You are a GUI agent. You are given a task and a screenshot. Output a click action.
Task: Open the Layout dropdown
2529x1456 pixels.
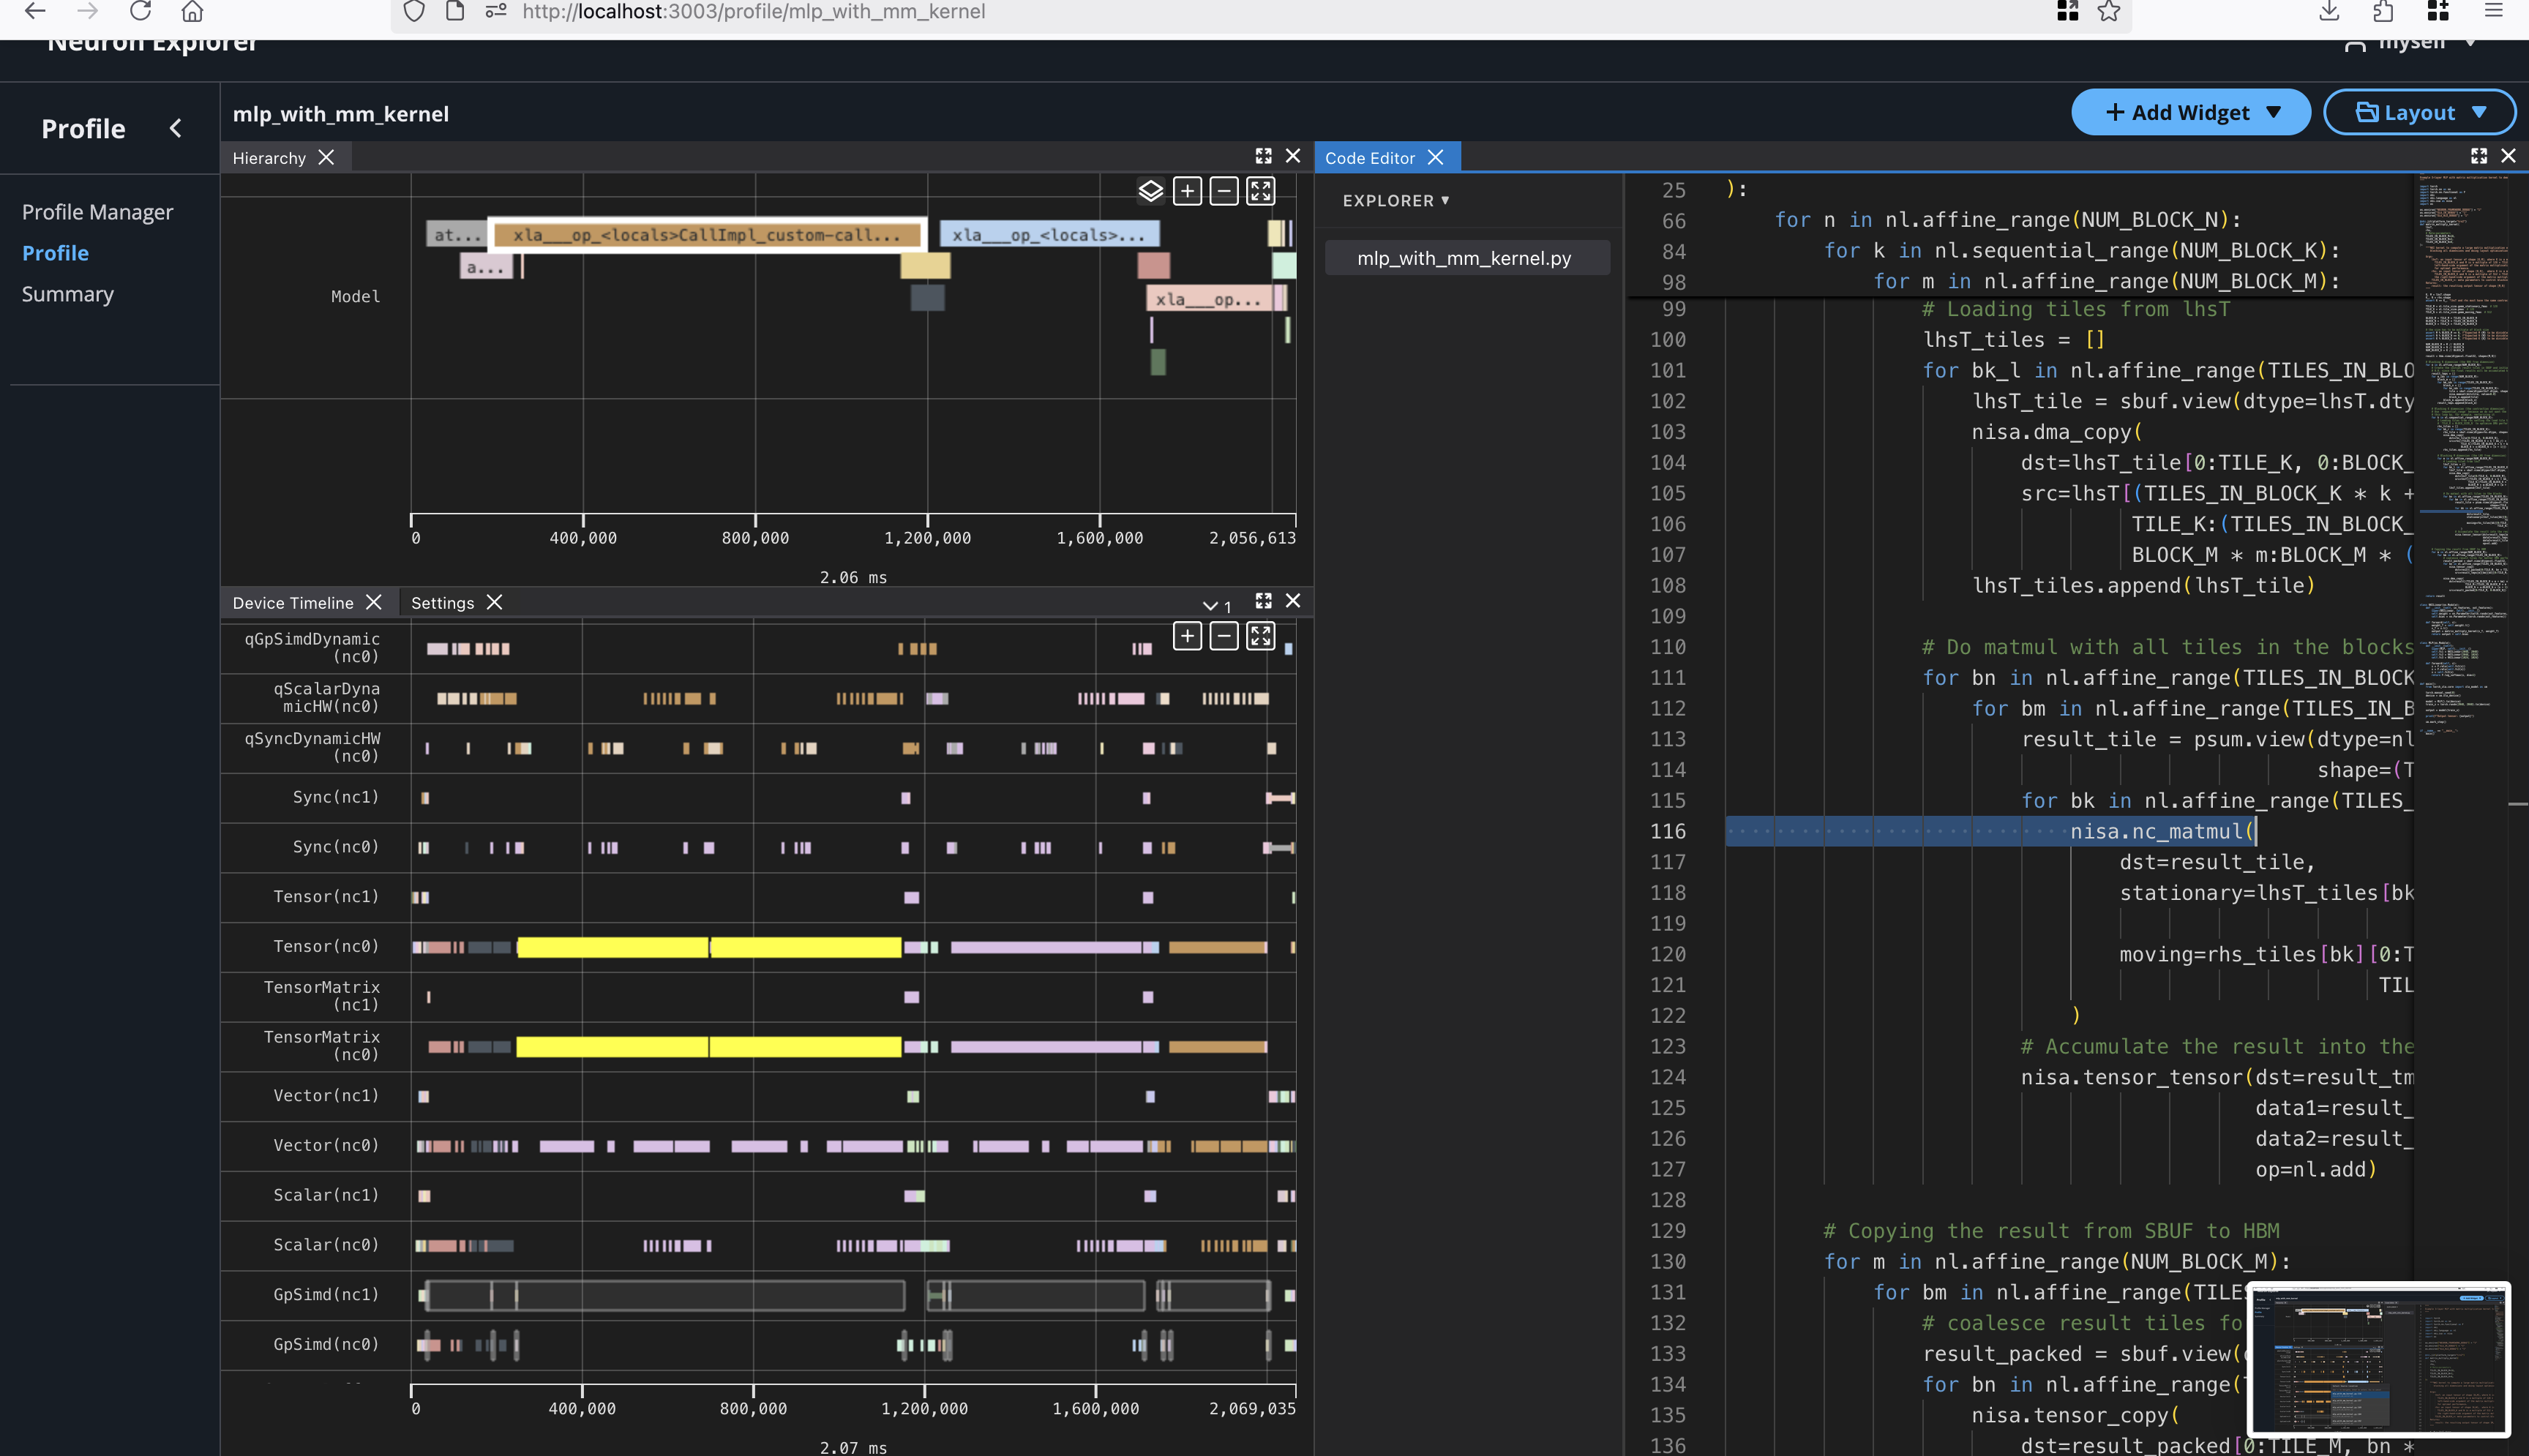pos(2419,112)
